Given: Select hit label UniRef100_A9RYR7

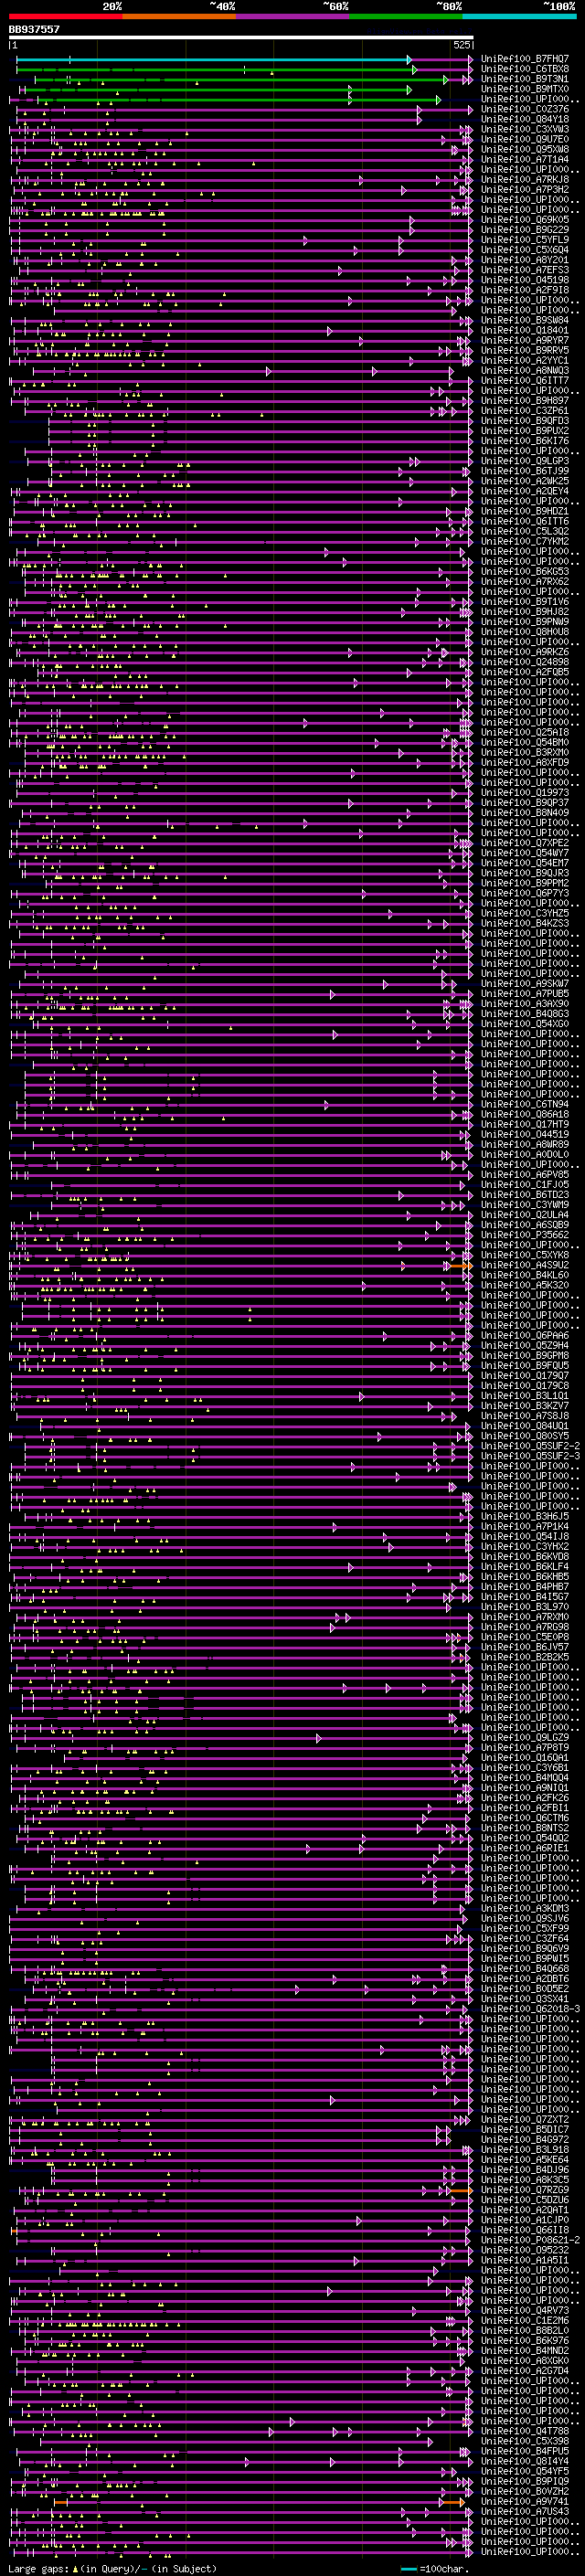Looking at the screenshot, I should [525, 340].
